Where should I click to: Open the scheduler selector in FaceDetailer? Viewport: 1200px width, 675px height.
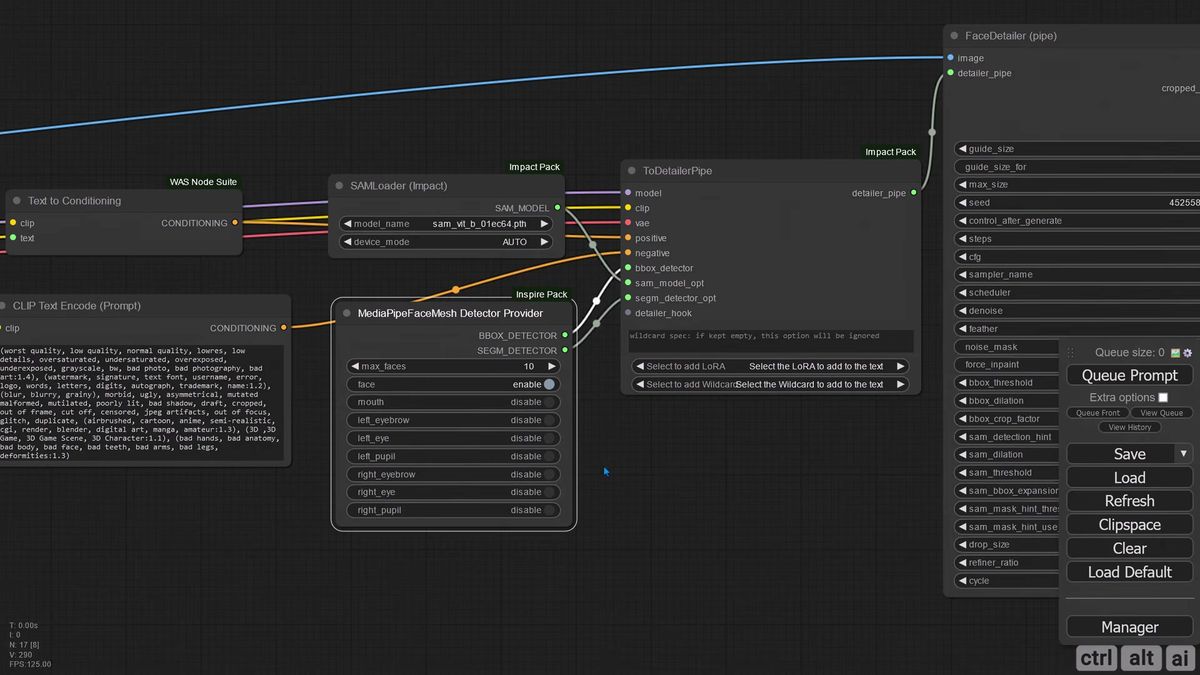tap(1078, 292)
